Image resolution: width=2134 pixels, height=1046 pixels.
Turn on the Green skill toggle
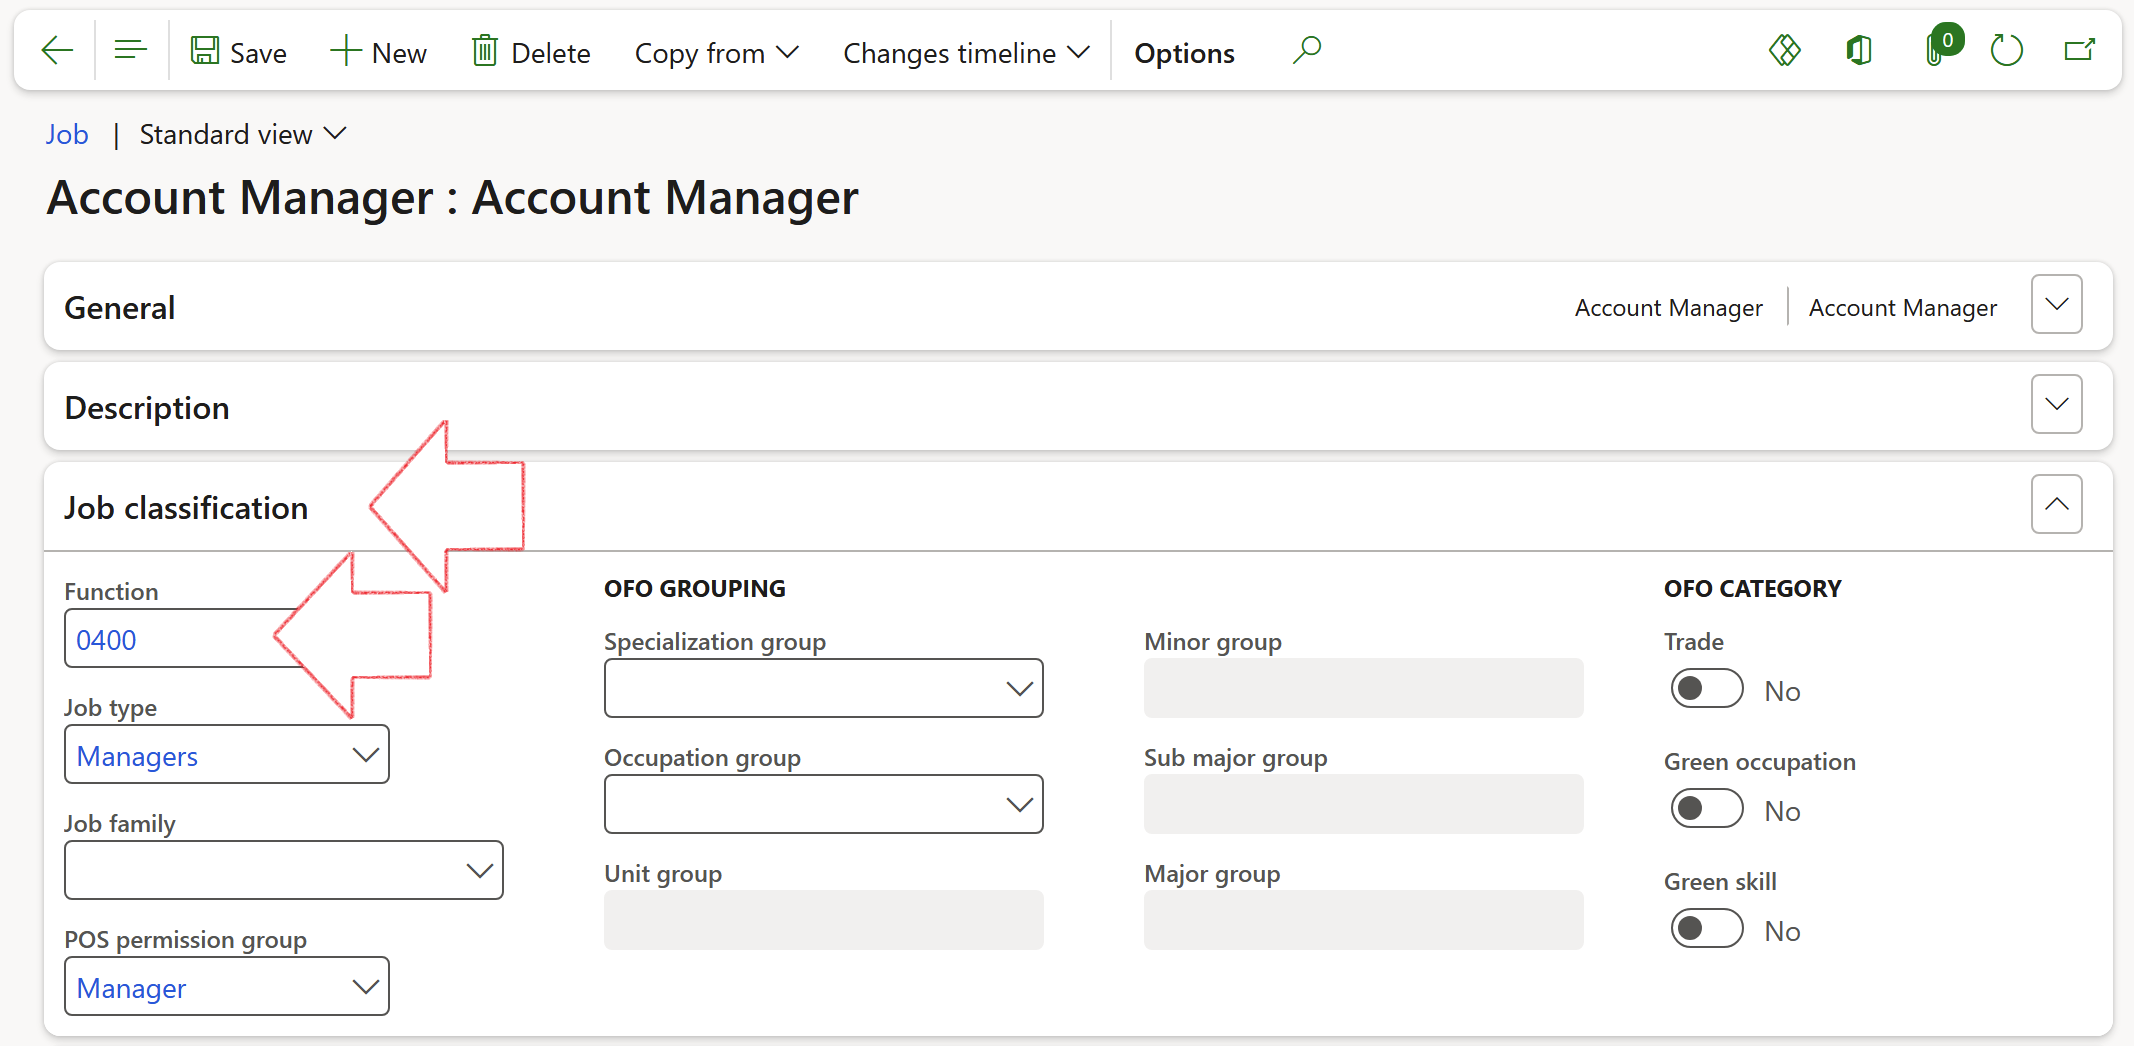pyautogui.click(x=1706, y=930)
